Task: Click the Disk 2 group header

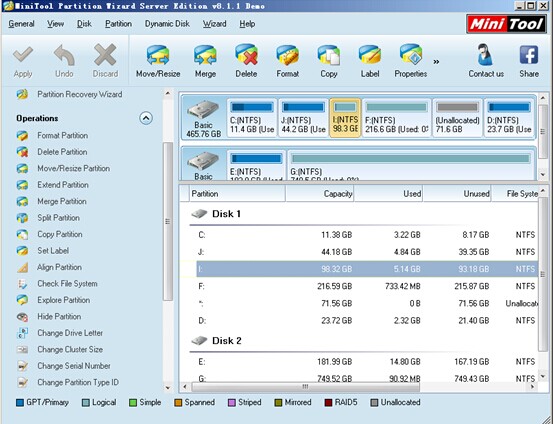Action: tap(216, 341)
